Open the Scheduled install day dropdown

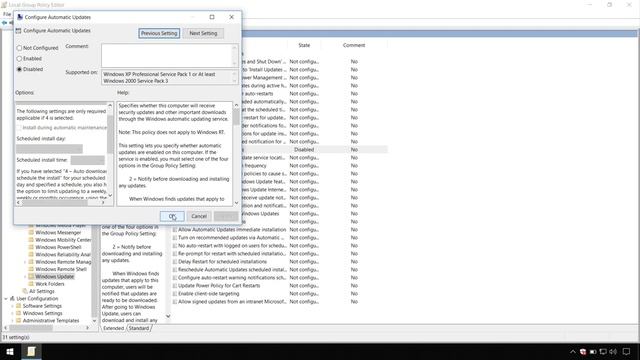(49, 149)
